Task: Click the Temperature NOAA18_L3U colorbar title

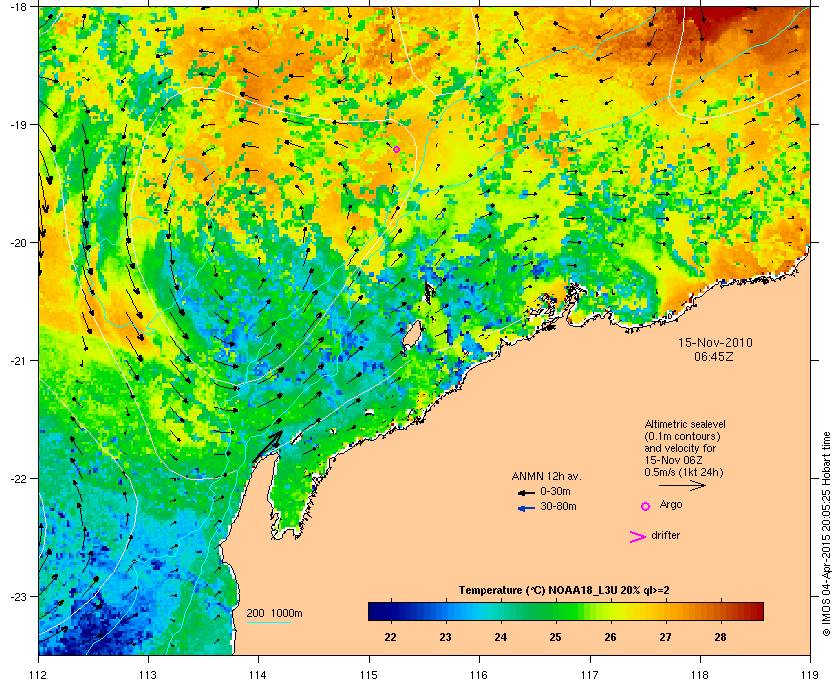Action: (x=564, y=590)
